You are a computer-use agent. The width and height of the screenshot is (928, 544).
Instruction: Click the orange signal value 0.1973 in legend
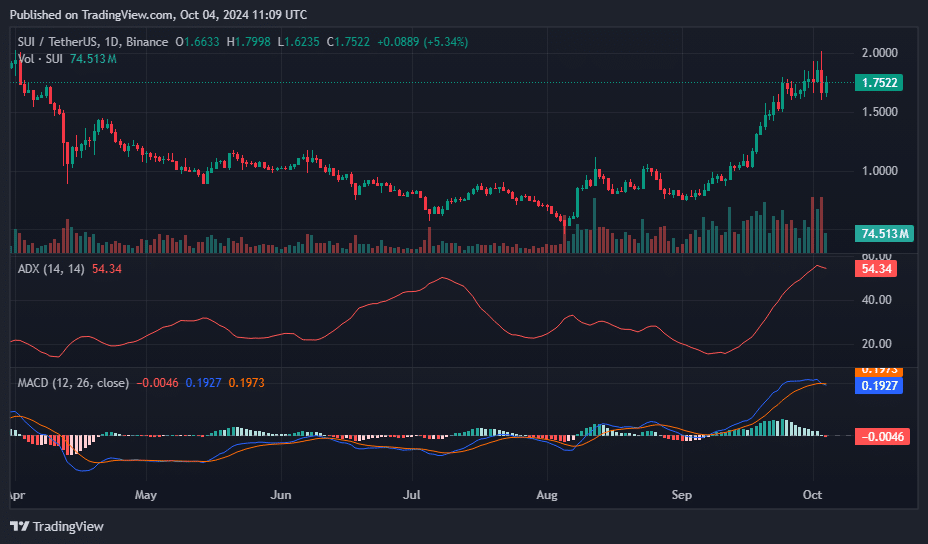point(246,383)
